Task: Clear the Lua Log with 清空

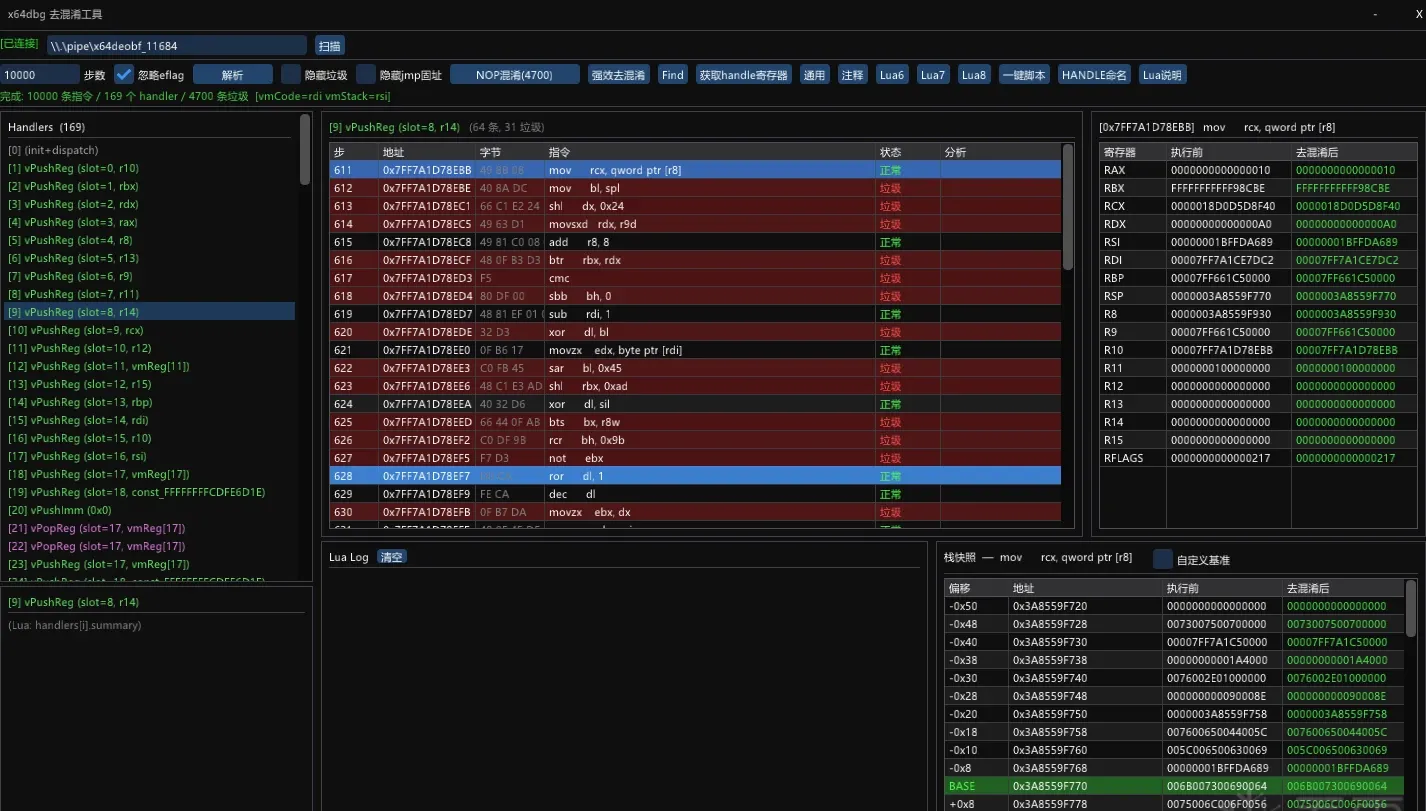Action: tap(392, 557)
